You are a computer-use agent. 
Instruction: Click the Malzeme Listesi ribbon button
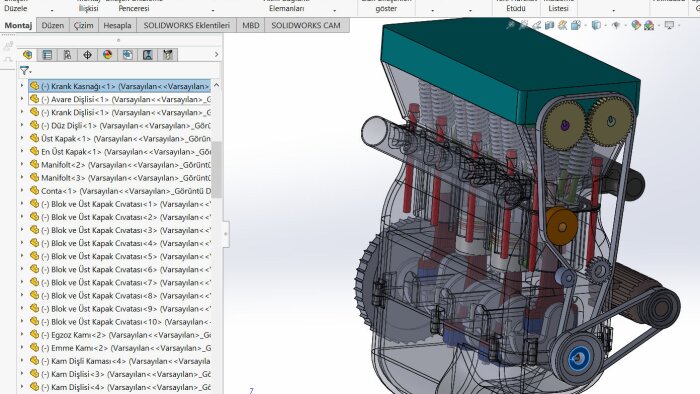[558, 6]
